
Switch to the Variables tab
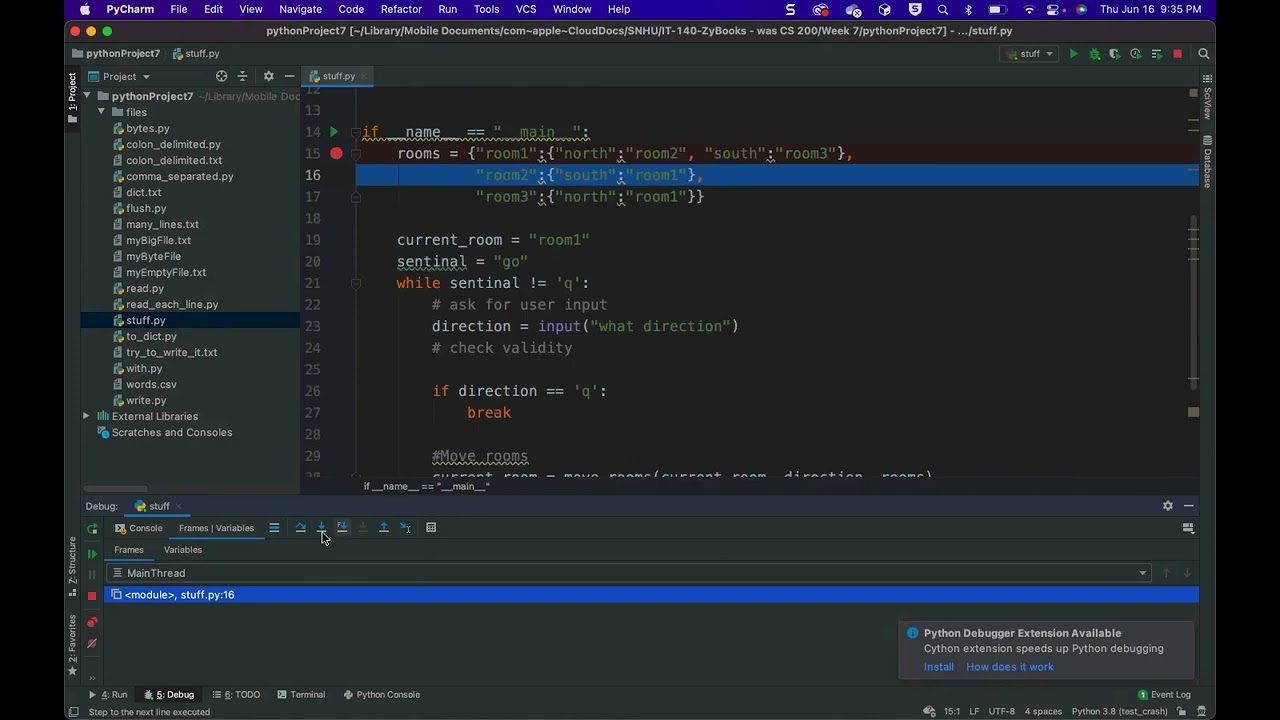182,550
